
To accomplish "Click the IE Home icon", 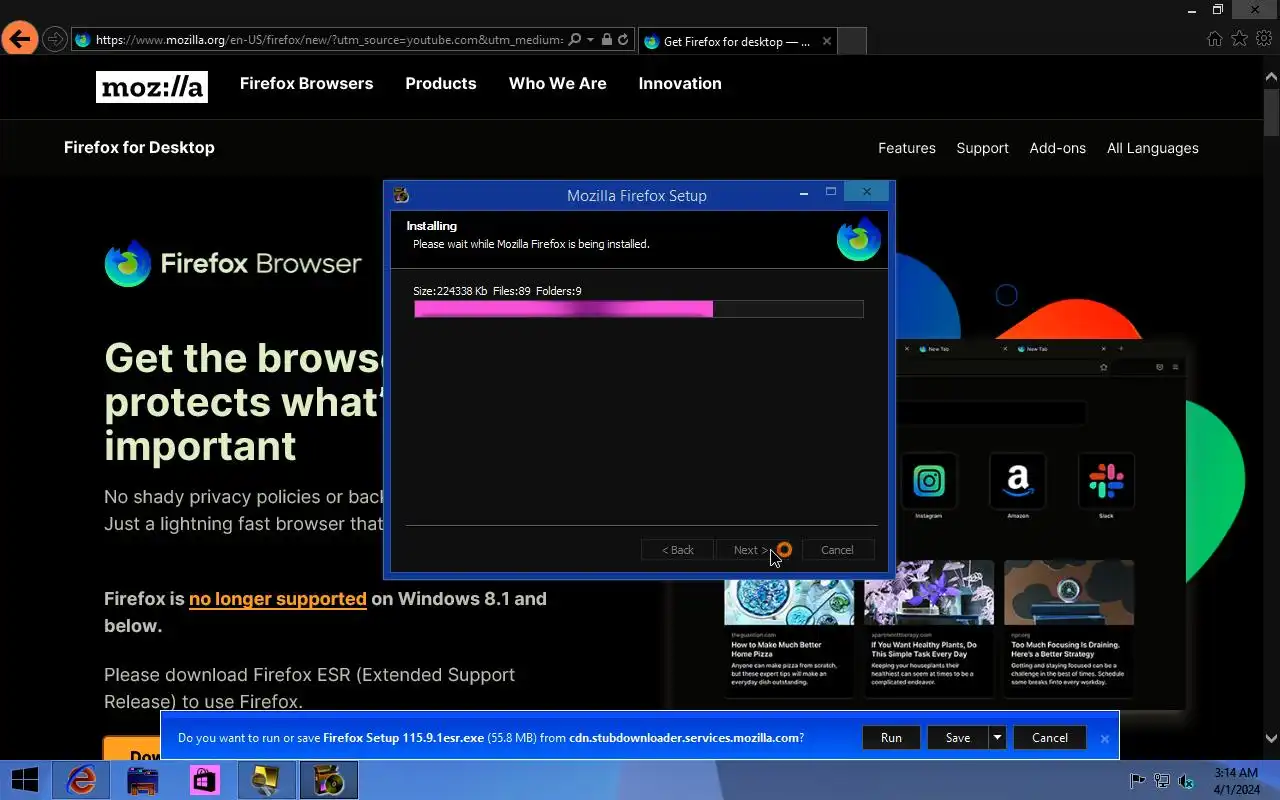I will point(1214,39).
